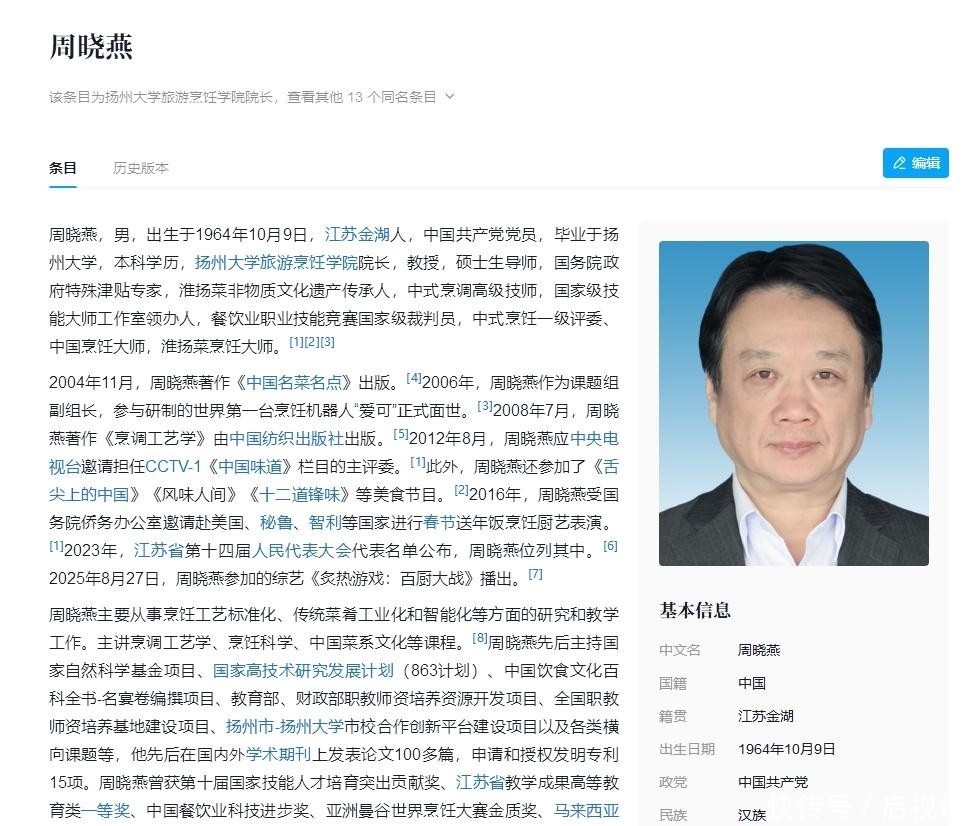Image resolution: width=973 pixels, height=826 pixels.
Task: Open the 中国纺织出版社 link
Action: 287,439
